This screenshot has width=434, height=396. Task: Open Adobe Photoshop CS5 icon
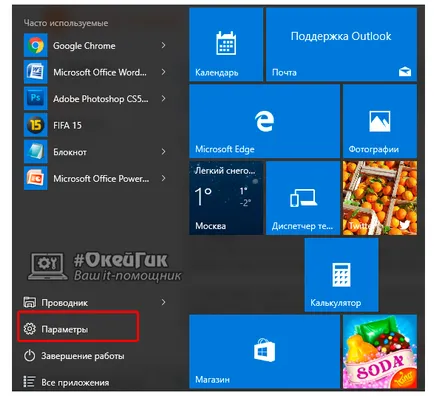coord(36,99)
